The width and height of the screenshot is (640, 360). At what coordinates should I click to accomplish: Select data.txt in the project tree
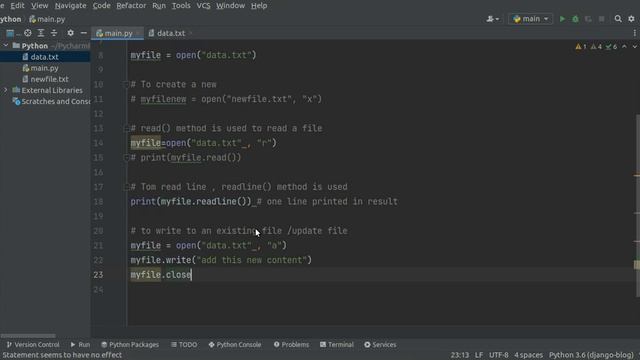[44, 57]
